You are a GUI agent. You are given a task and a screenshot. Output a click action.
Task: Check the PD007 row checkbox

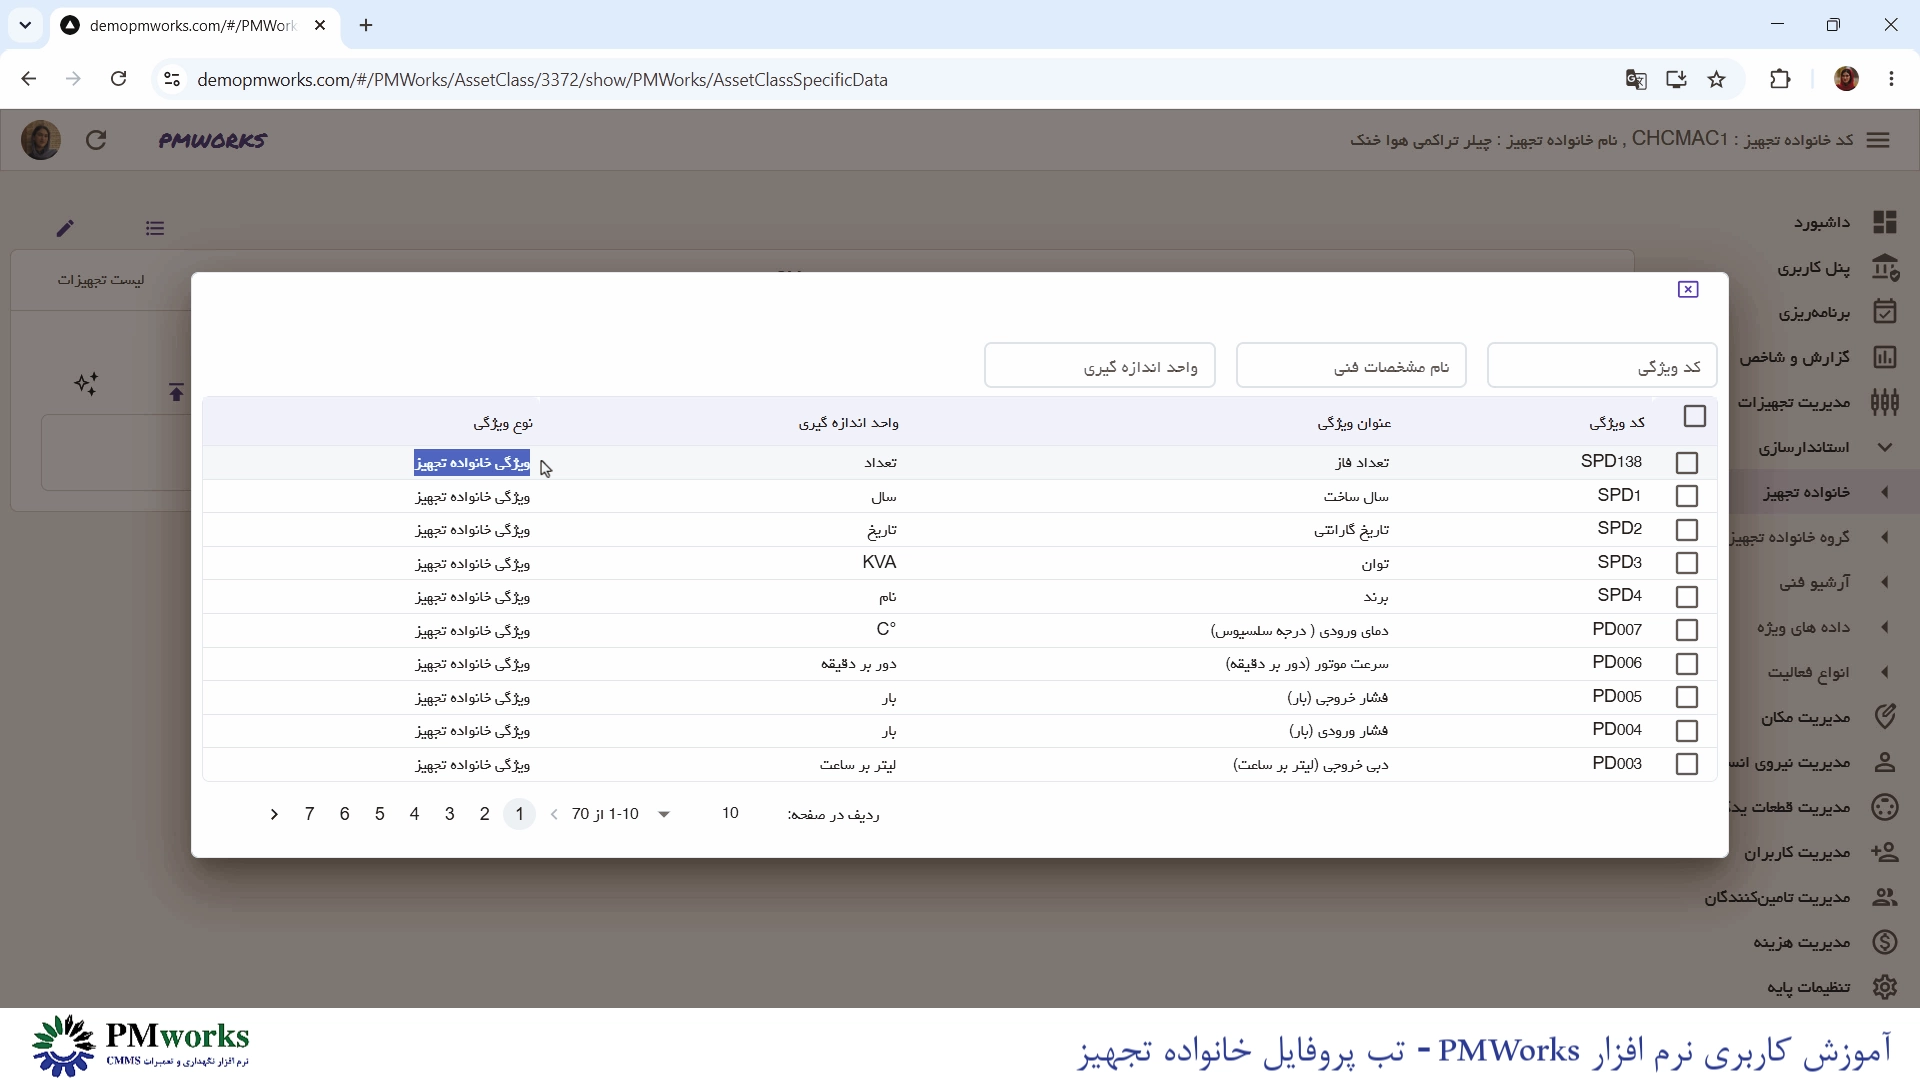click(x=1686, y=630)
